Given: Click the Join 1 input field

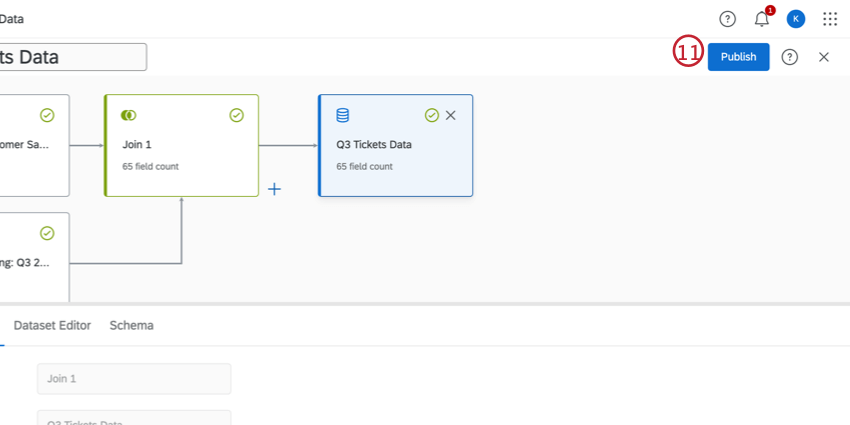Looking at the screenshot, I should pyautogui.click(x=134, y=379).
